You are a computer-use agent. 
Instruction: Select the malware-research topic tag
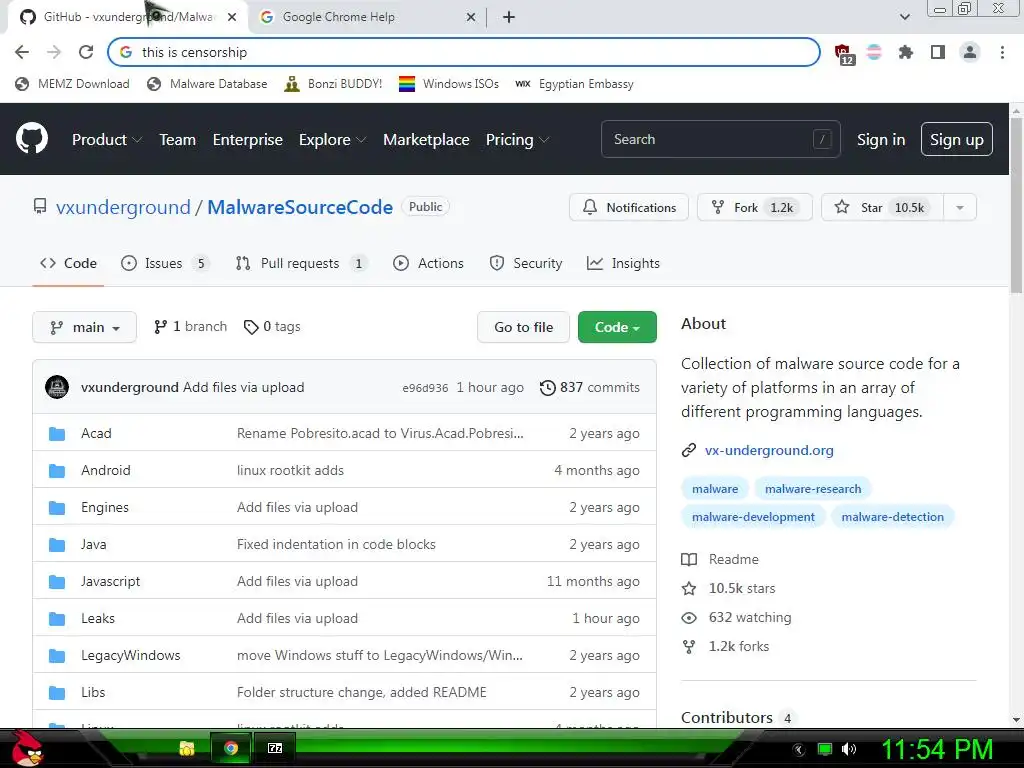coord(812,488)
